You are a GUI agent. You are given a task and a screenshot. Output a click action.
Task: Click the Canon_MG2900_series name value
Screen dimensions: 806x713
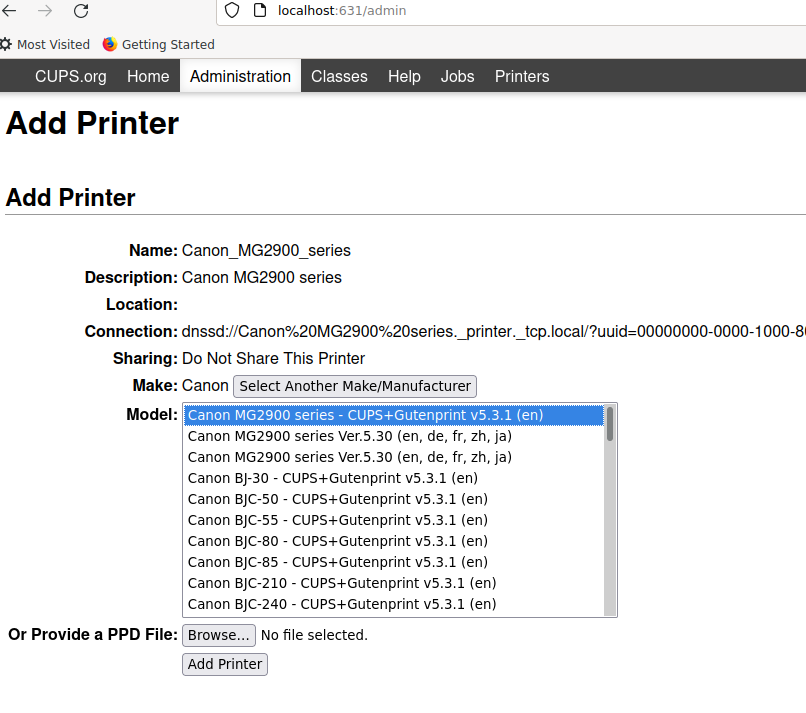pos(266,250)
